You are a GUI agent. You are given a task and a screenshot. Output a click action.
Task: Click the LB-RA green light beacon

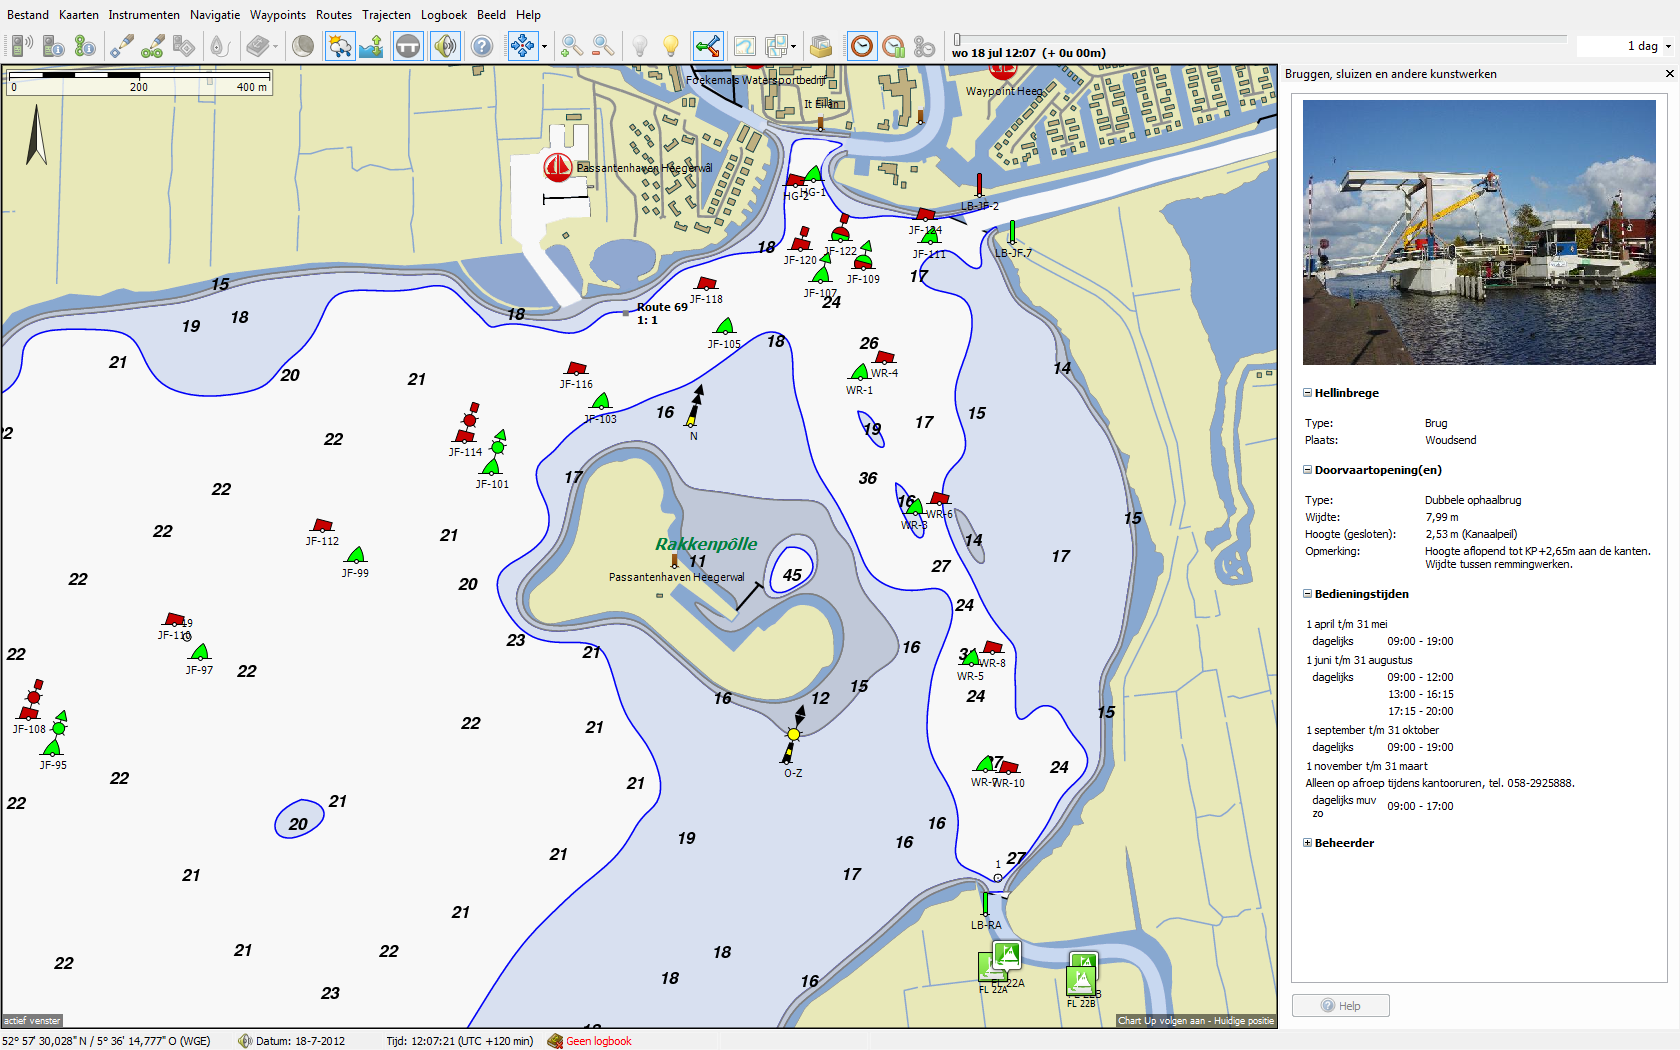coord(985,904)
